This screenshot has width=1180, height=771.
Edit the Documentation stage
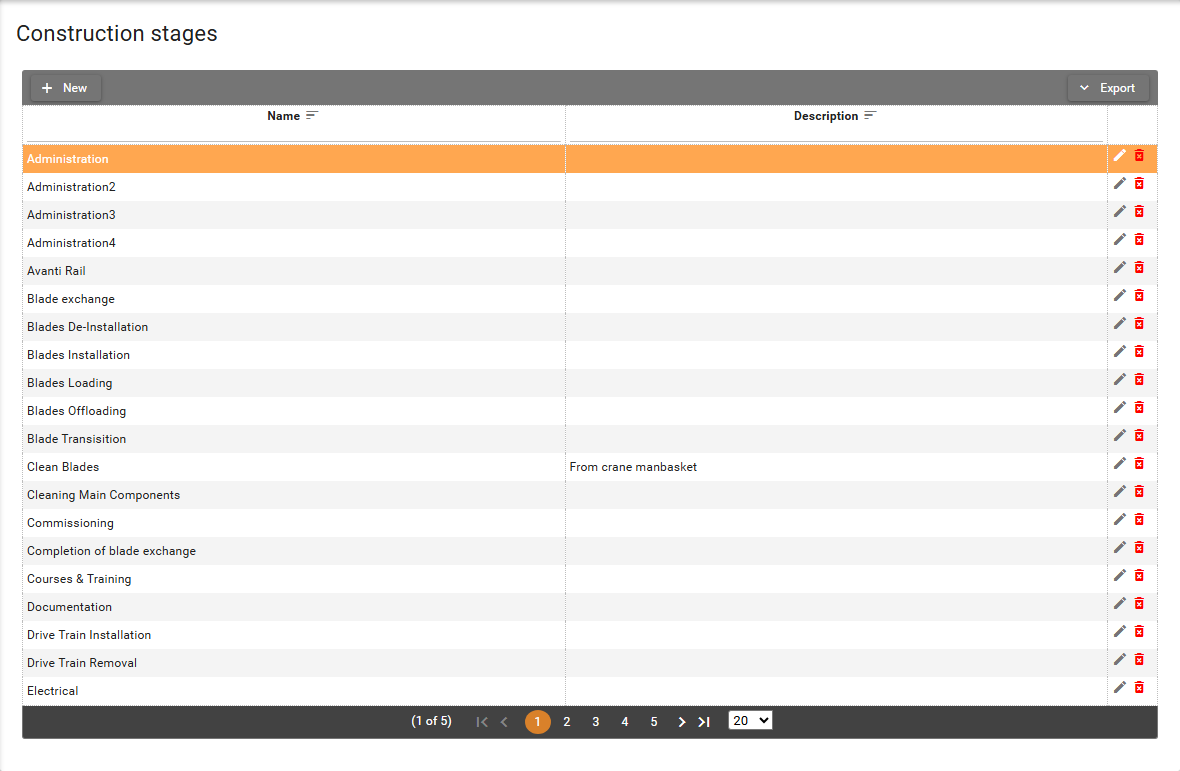coord(1120,603)
